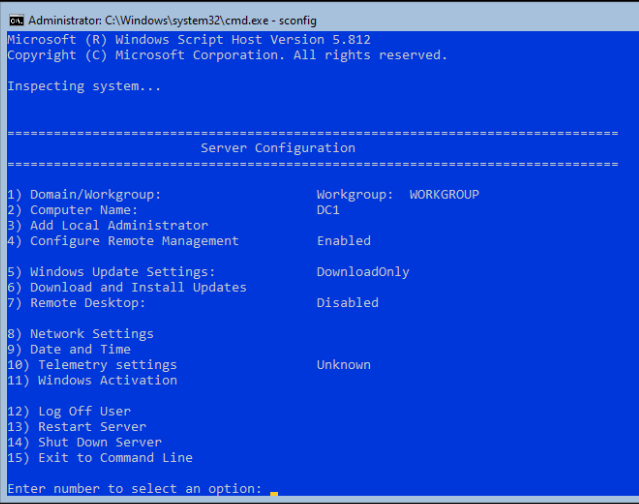Screen dimensions: 639x504
Task: Click the 'Log Off User' option
Action: (69, 411)
